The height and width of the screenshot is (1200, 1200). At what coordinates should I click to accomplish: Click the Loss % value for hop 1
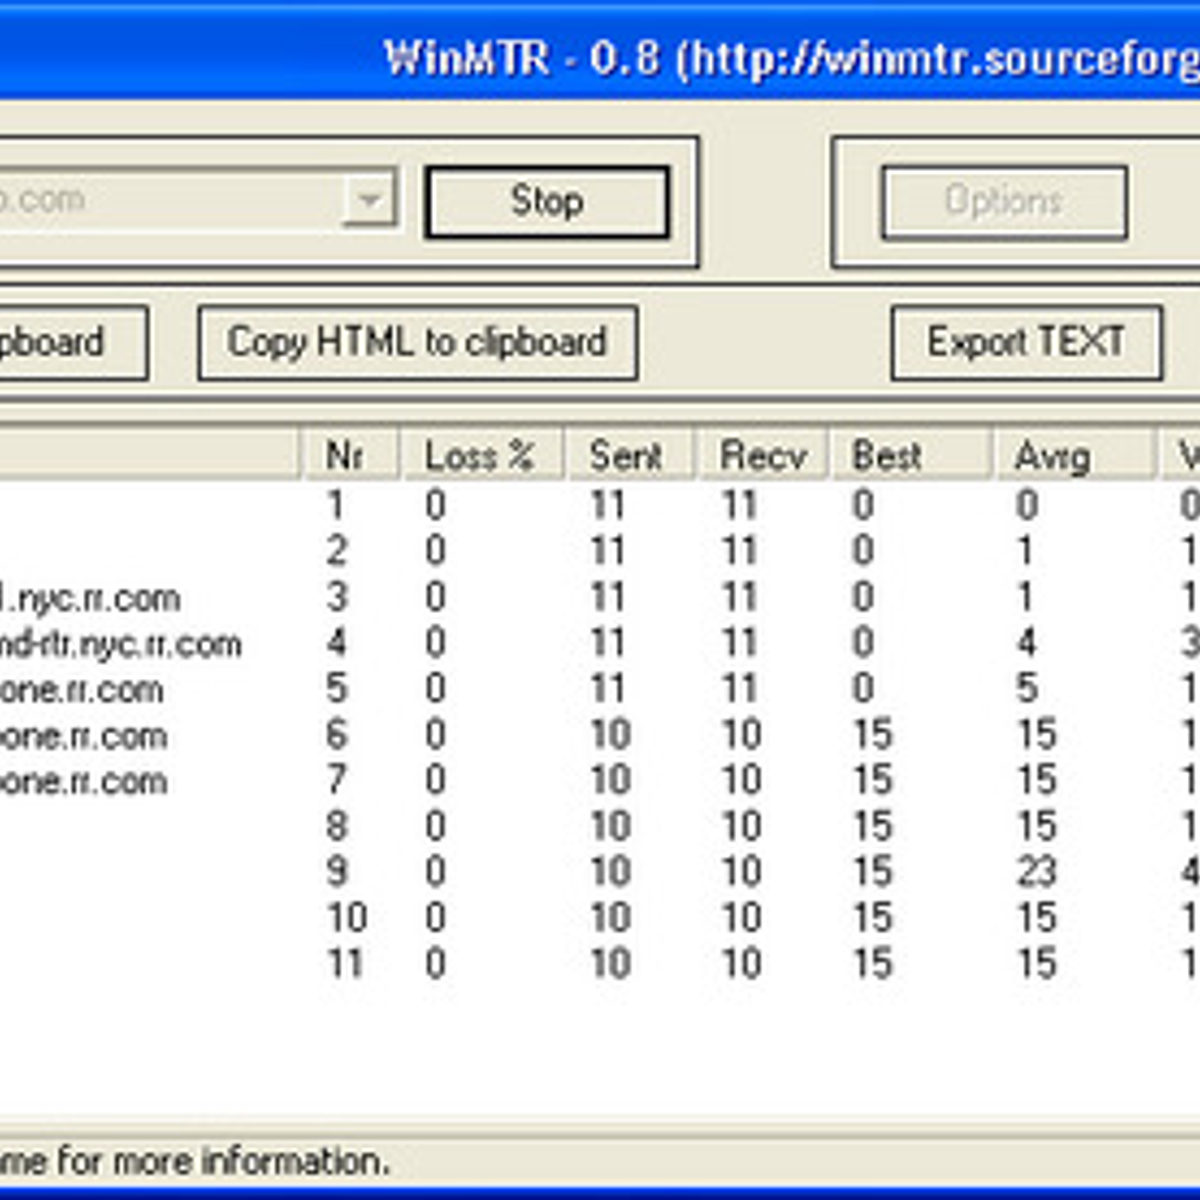435,505
